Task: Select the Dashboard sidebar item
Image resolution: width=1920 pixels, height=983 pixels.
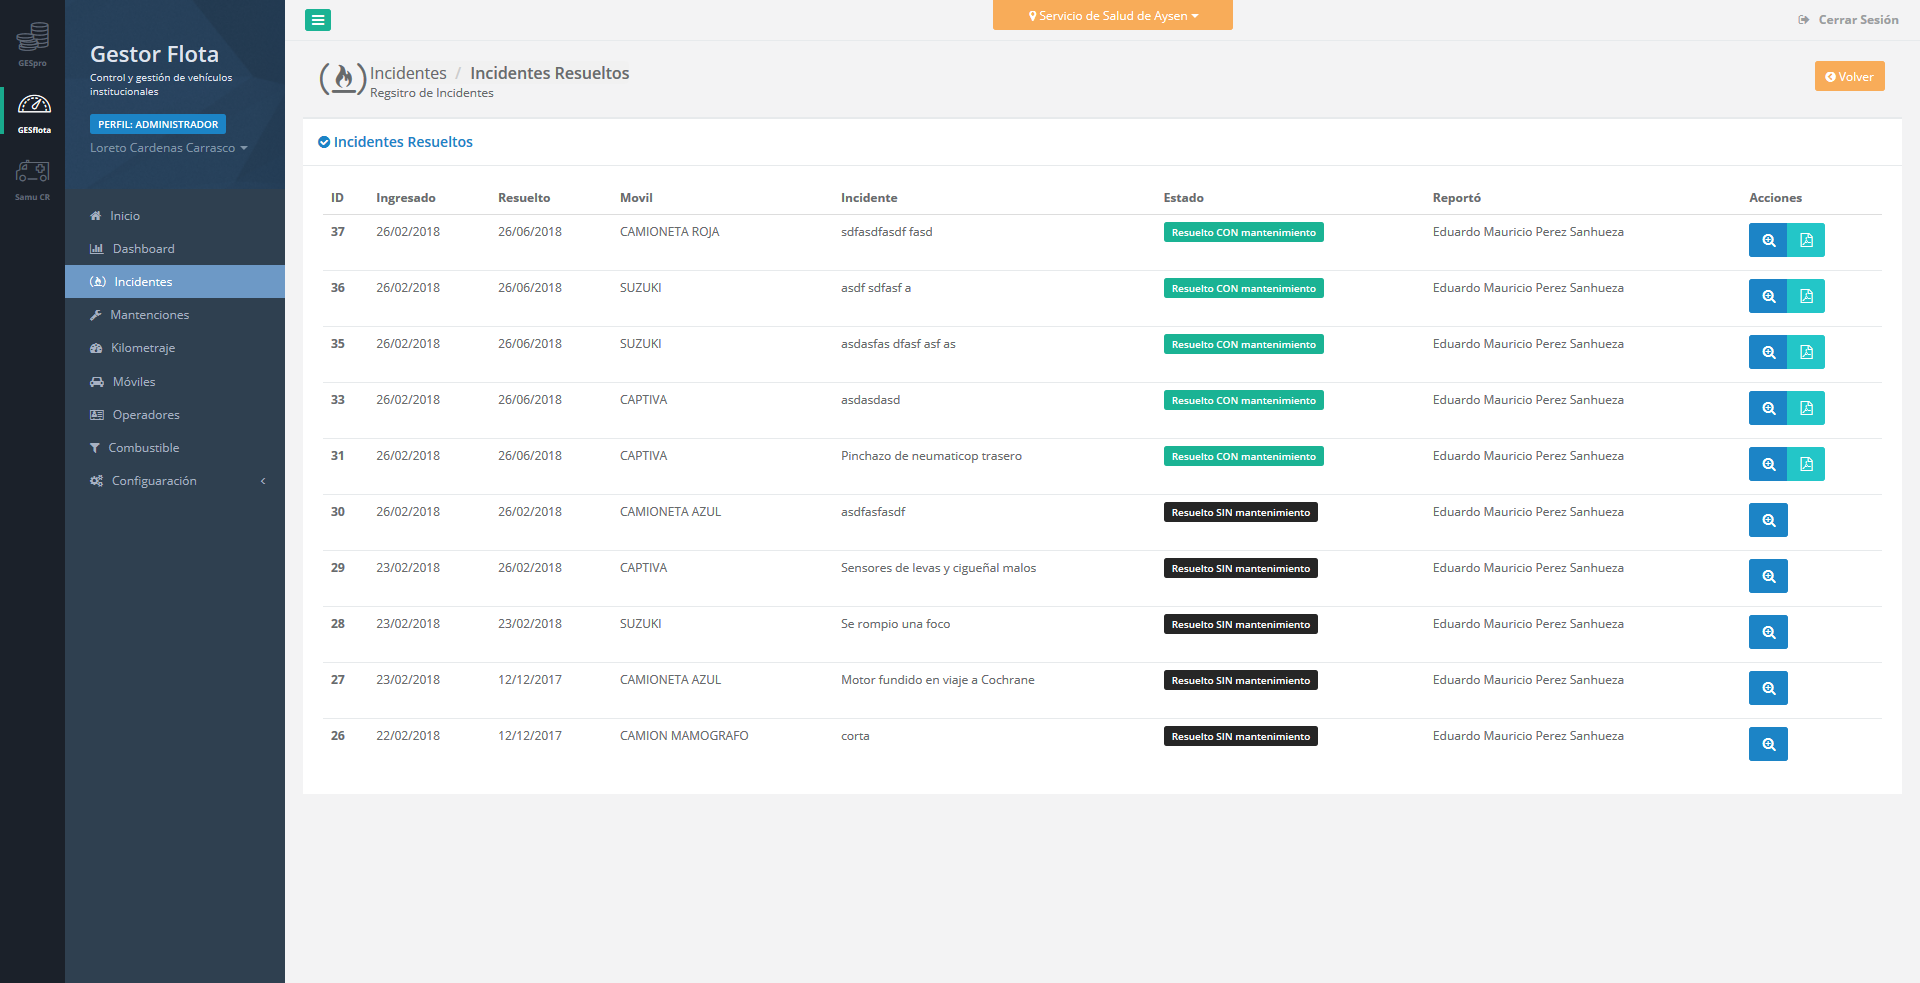Action: click(x=143, y=249)
